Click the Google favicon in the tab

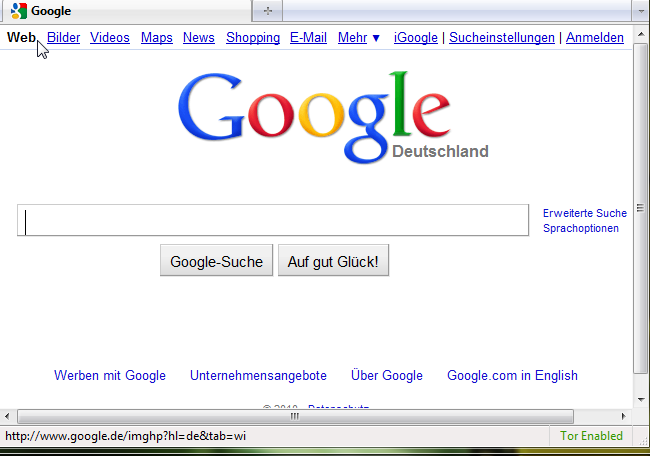(x=19, y=11)
